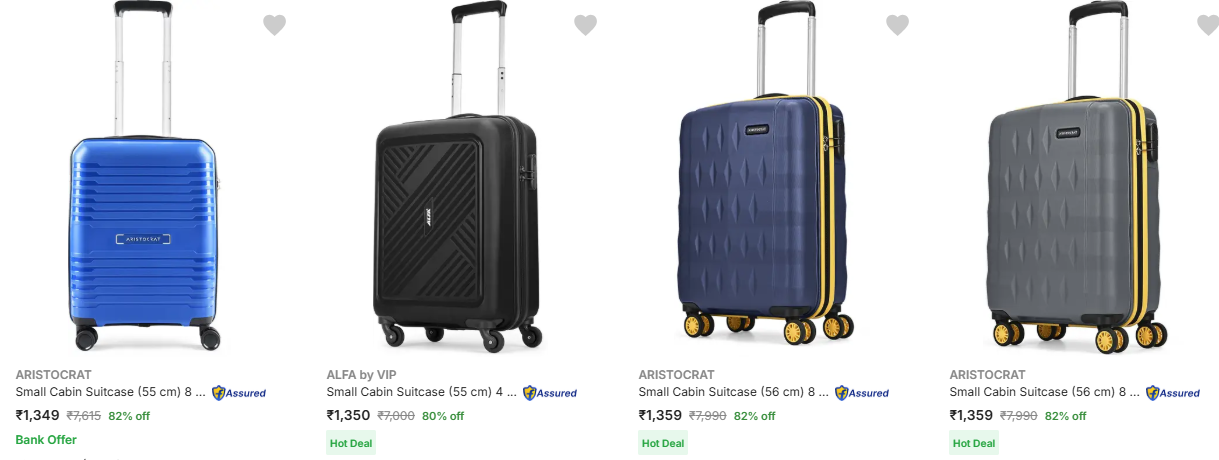Screen dimensions: 1219x460
Task: Click the ALFA by VIP brand name
Action: [361, 375]
